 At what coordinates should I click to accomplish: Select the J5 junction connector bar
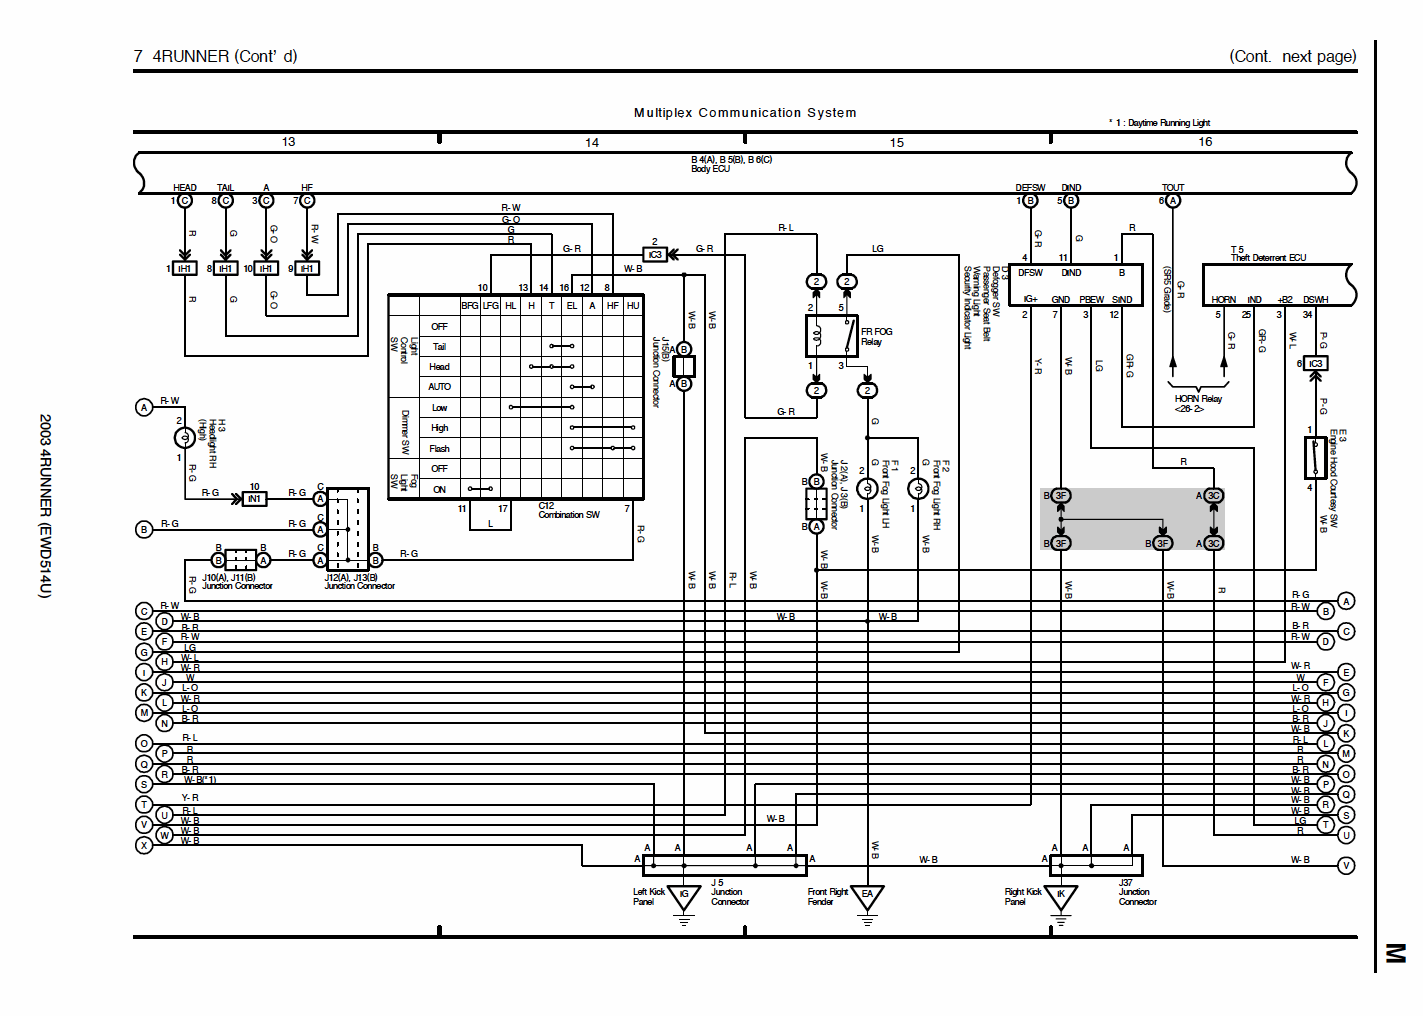[x=724, y=865]
